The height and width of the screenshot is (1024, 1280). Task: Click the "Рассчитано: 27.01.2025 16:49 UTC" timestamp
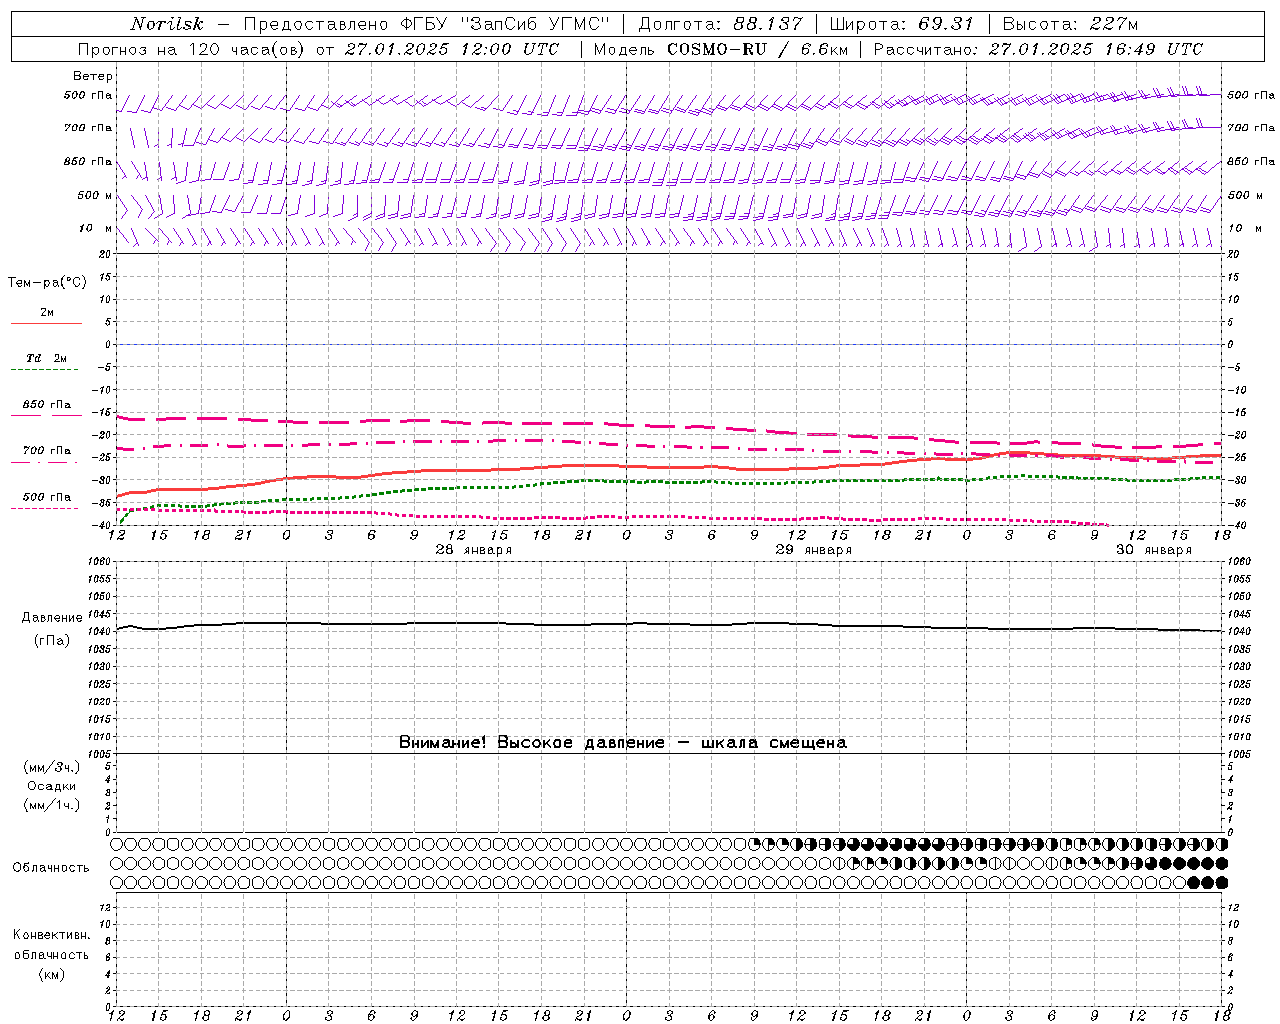[x=1038, y=49]
